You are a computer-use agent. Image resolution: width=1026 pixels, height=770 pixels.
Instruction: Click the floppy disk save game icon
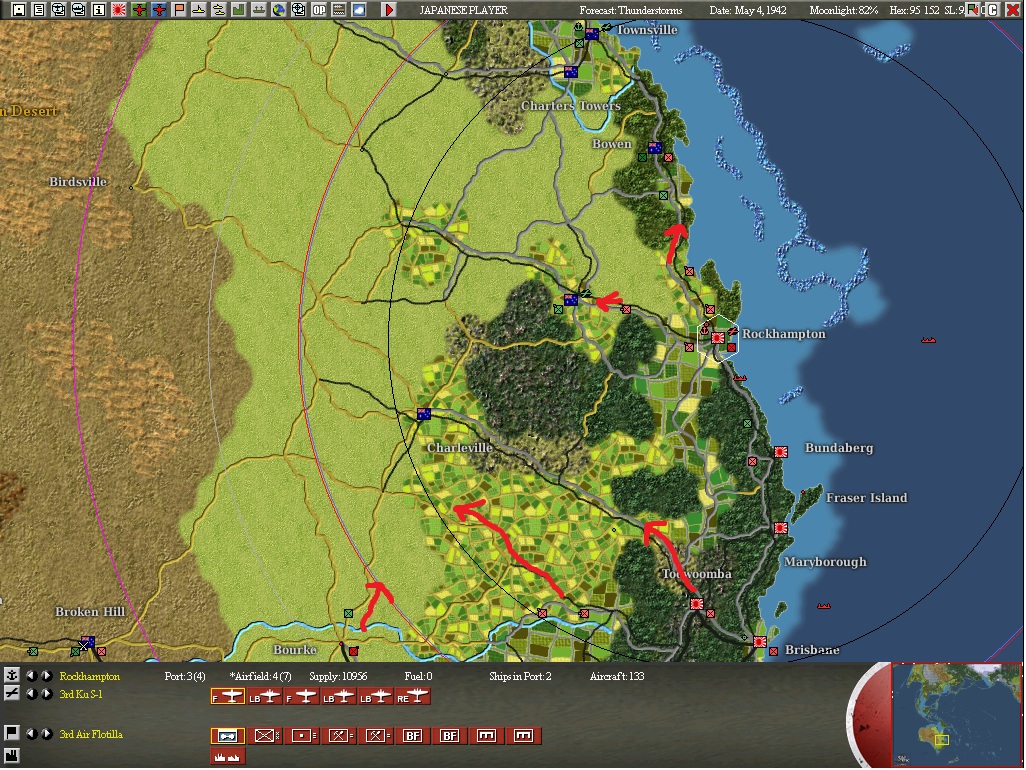[19, 10]
